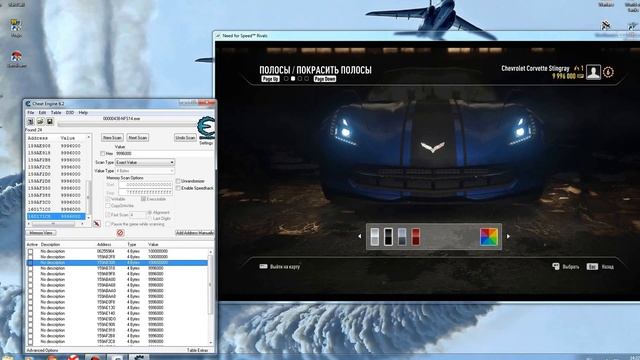640x360 pixels.
Task: Enable the Unrandomizer checkbox
Action: 178,181
